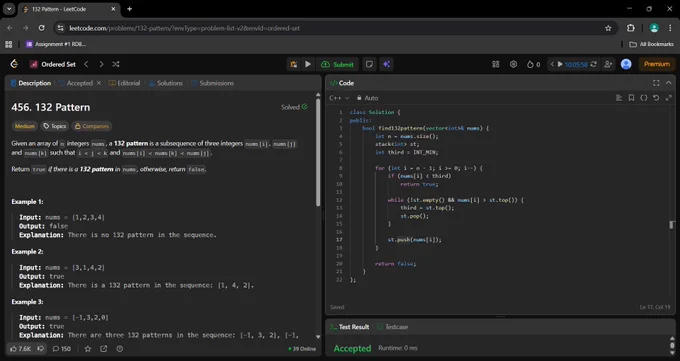This screenshot has width=680, height=361.
Task: Bookmark this page with the star
Action: tap(608, 28)
